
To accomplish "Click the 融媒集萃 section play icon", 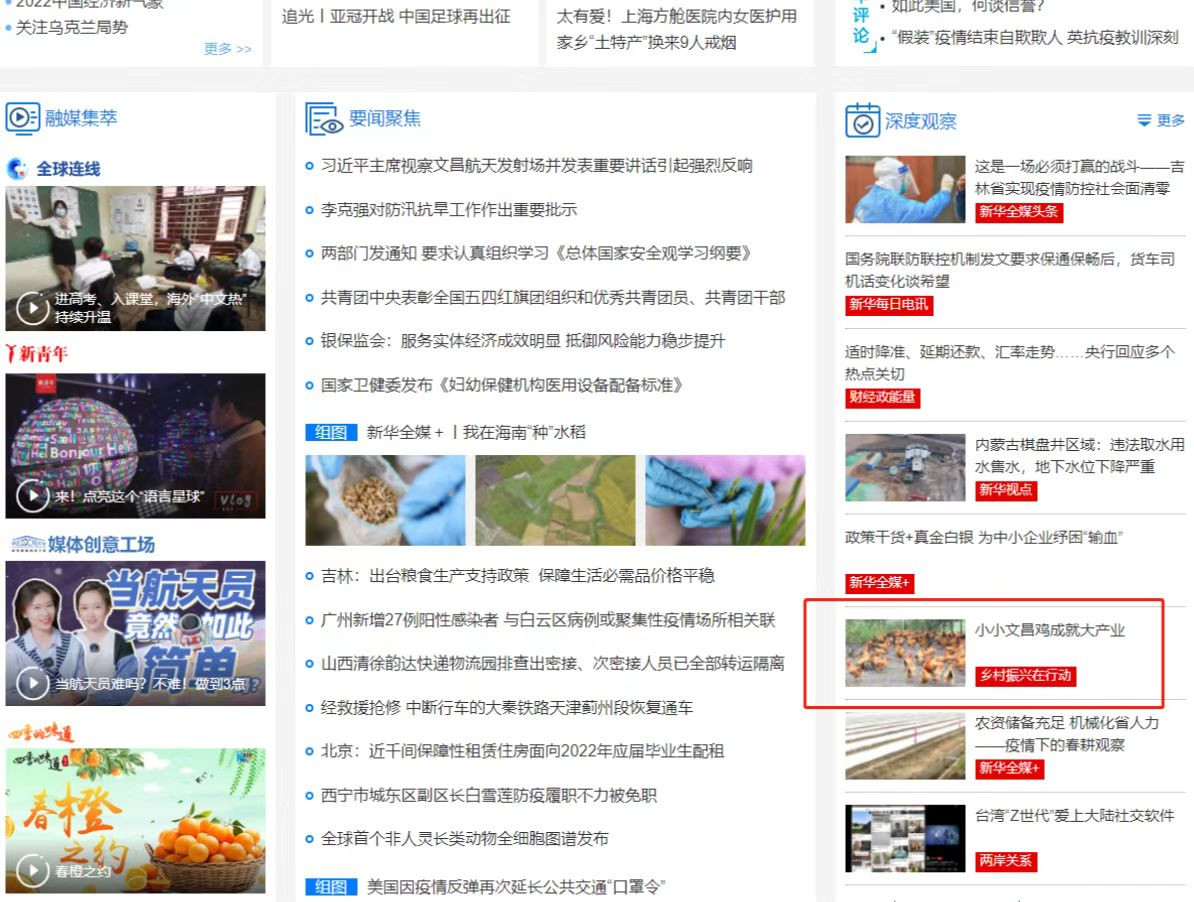I will 24,119.
